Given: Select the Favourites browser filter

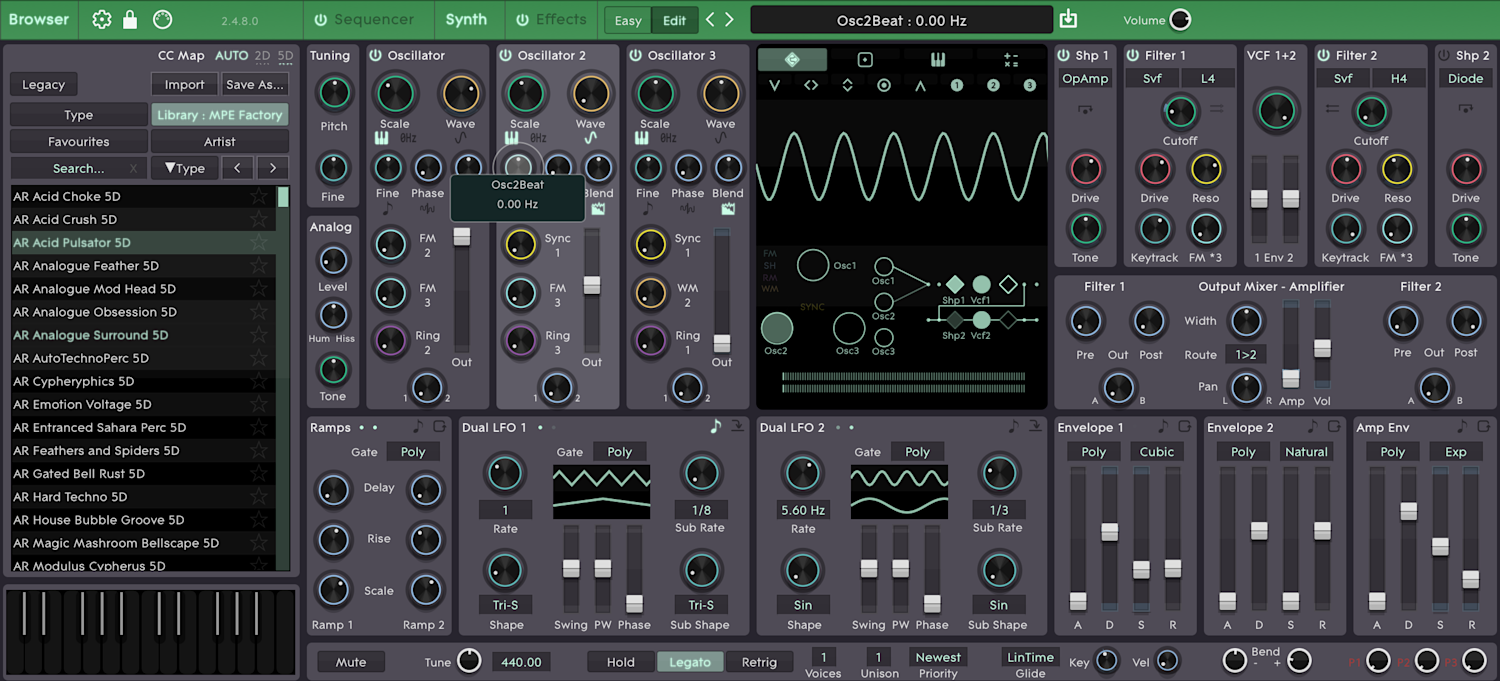Looking at the screenshot, I should click(79, 142).
